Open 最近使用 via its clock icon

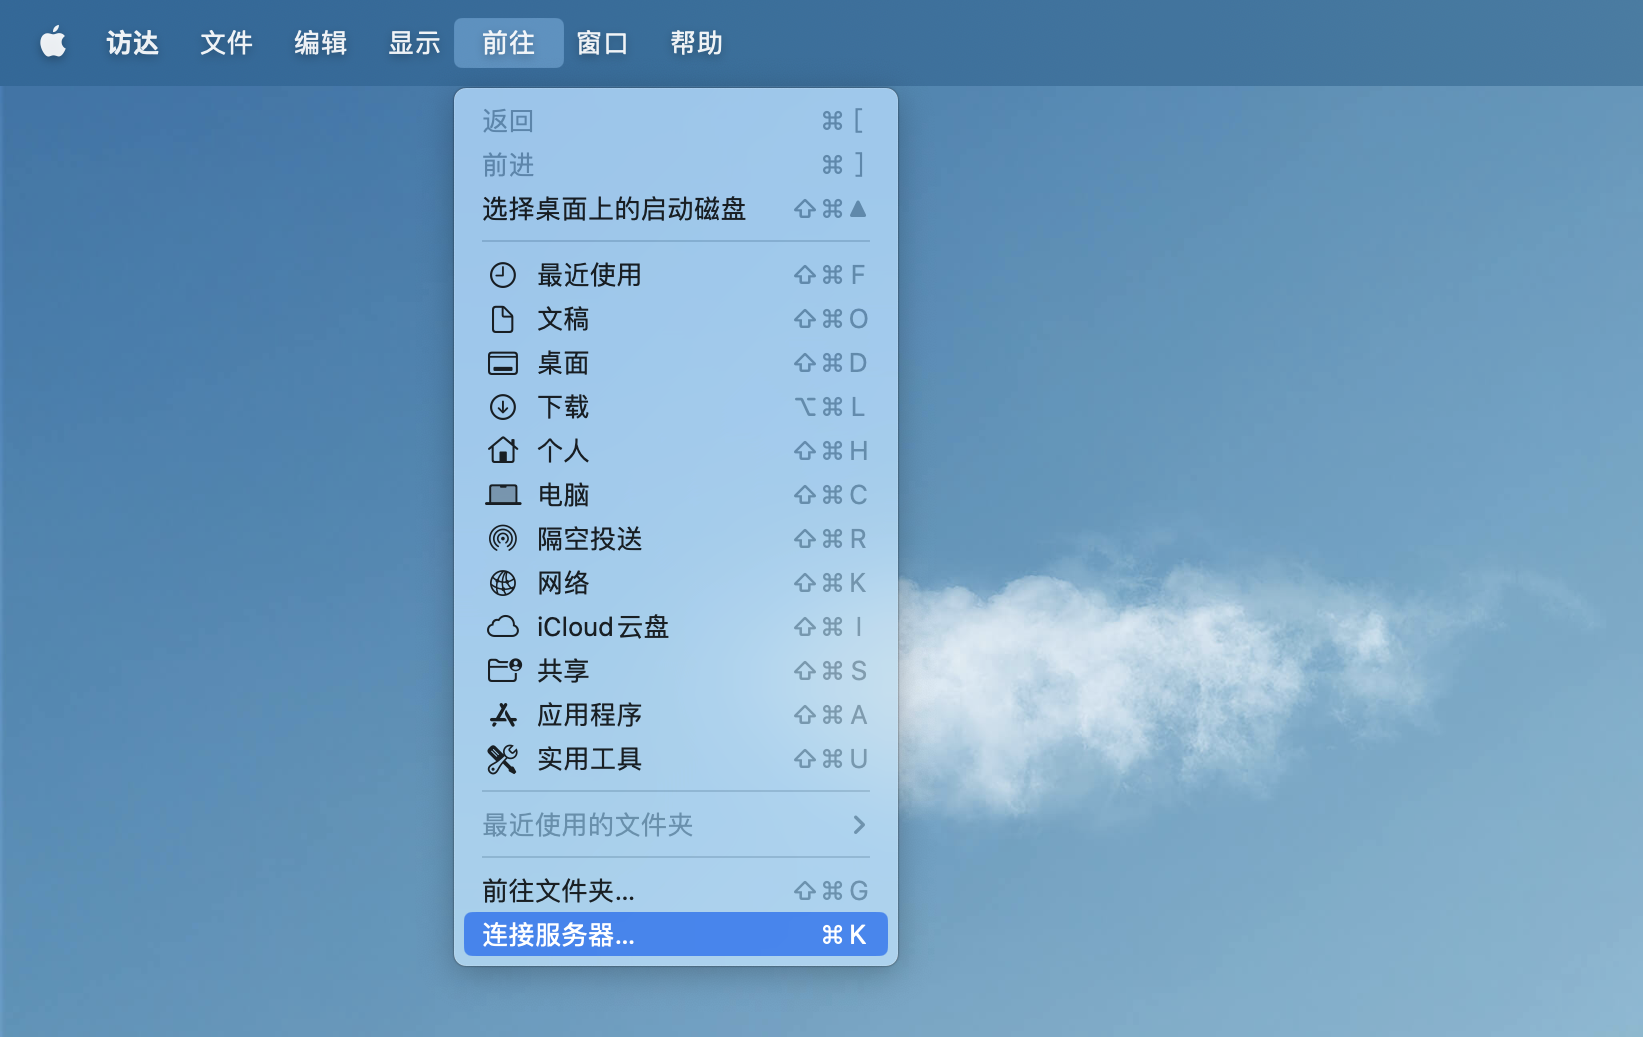point(503,275)
